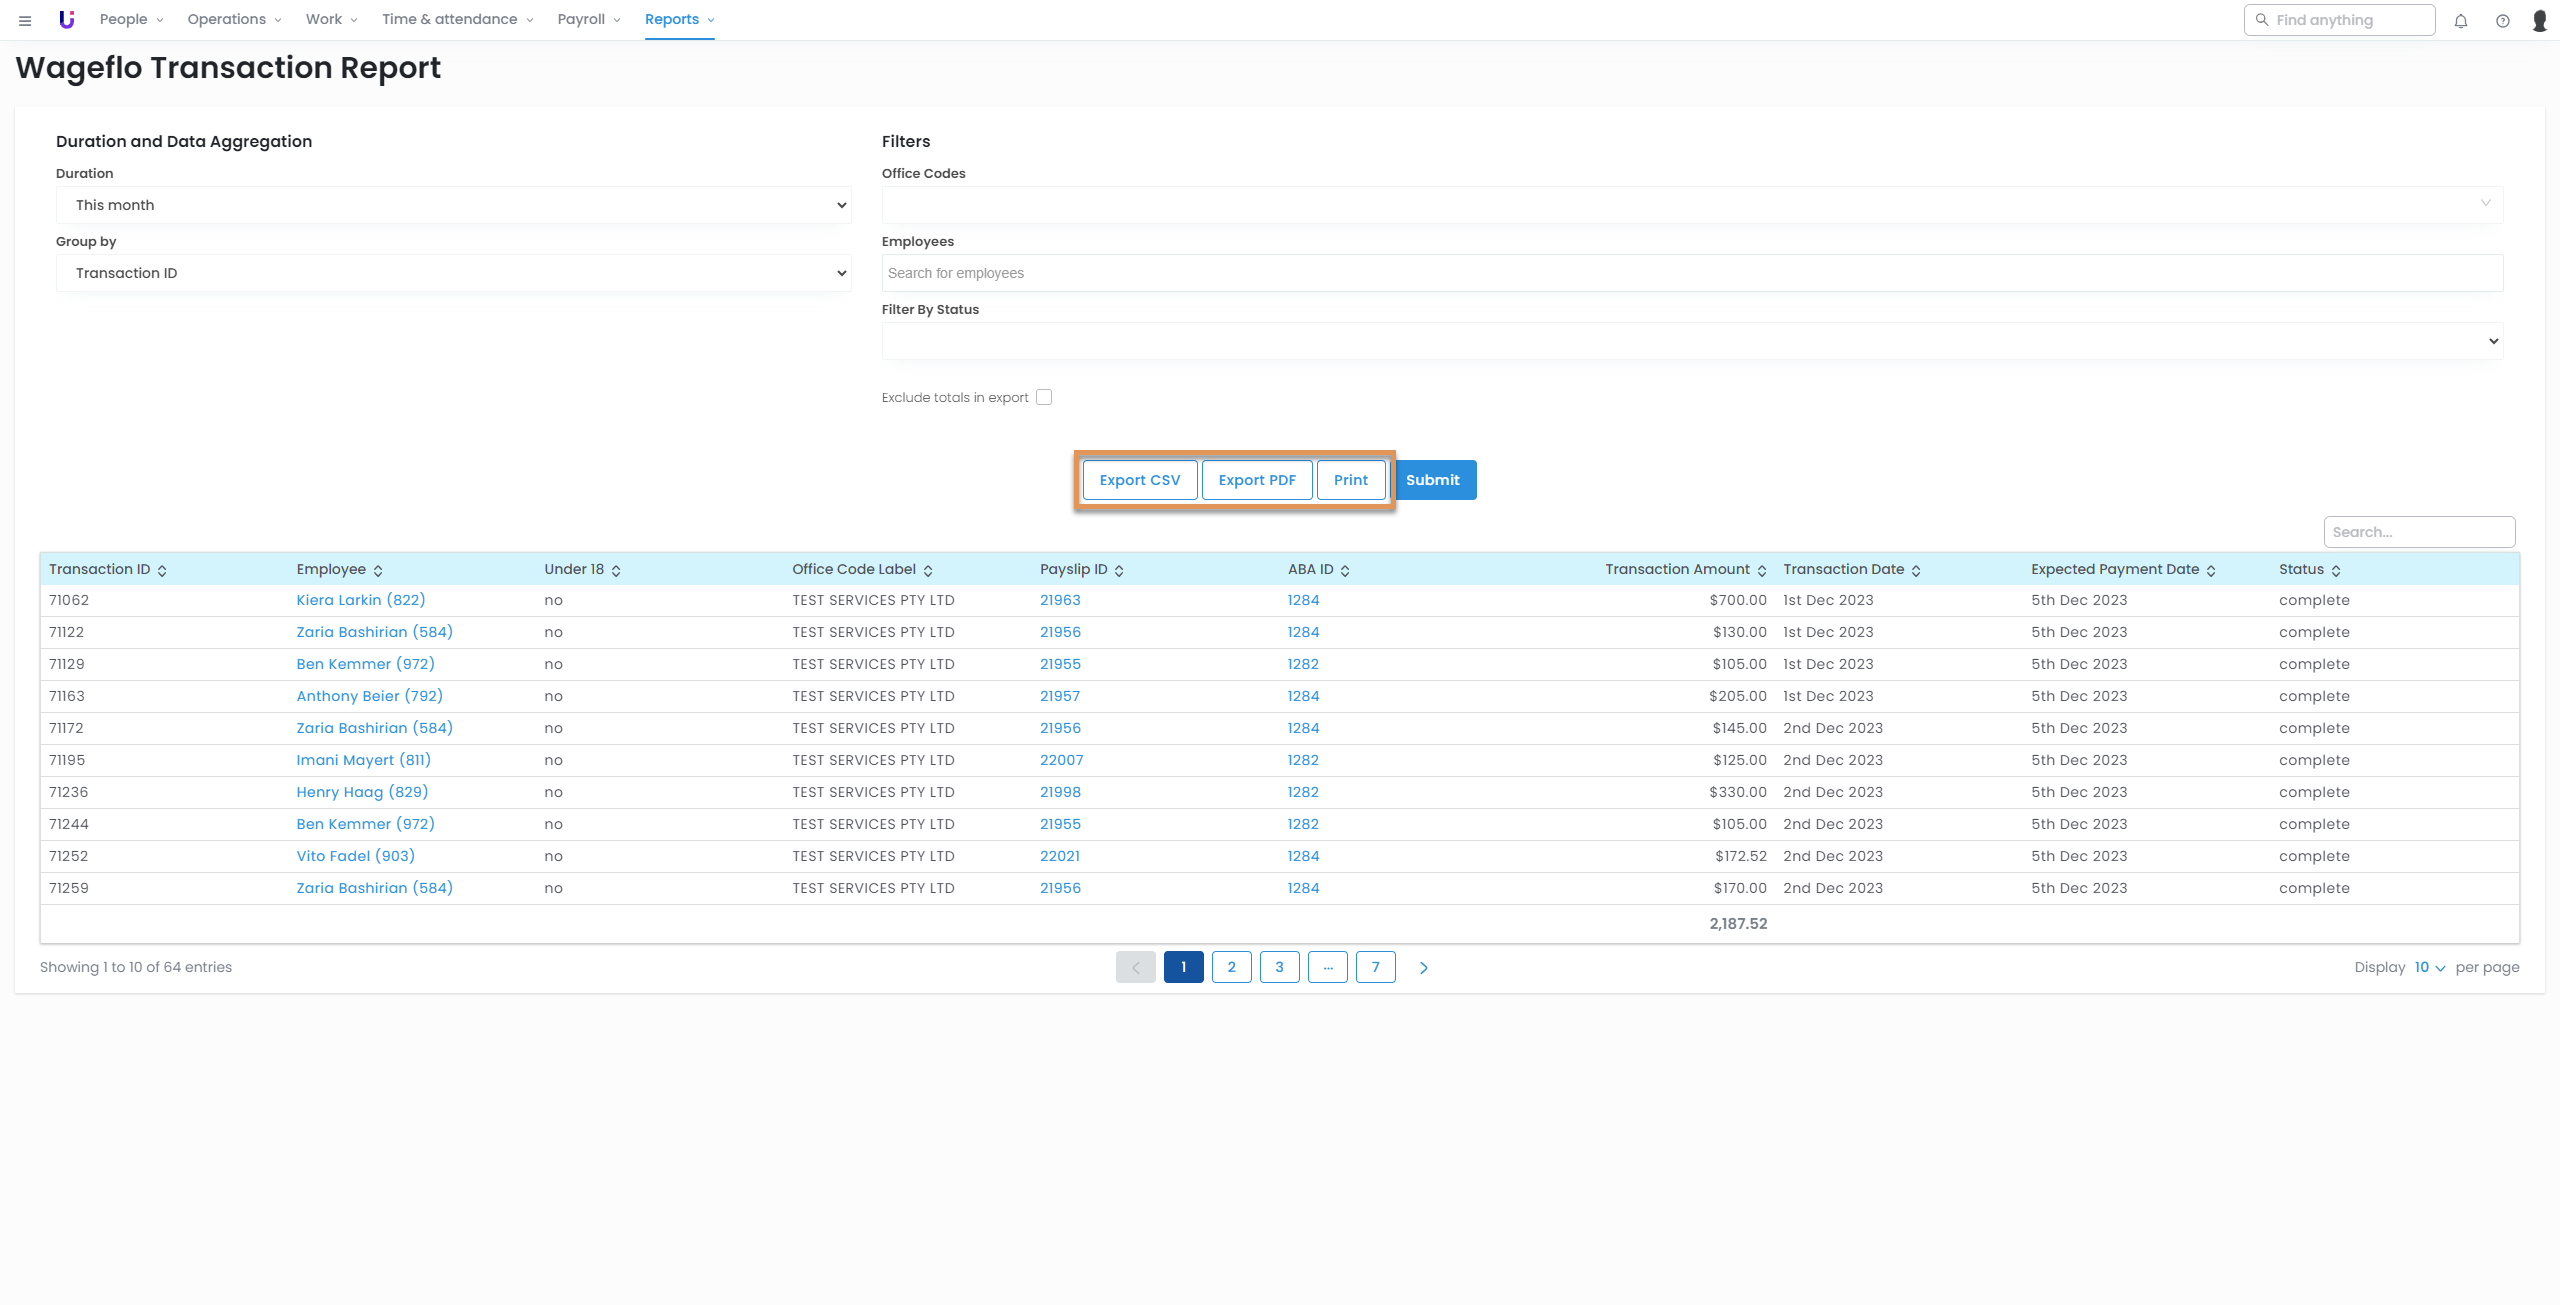This screenshot has height=1305, width=2560.
Task: Change the Display per page dropdown
Action: point(2429,967)
